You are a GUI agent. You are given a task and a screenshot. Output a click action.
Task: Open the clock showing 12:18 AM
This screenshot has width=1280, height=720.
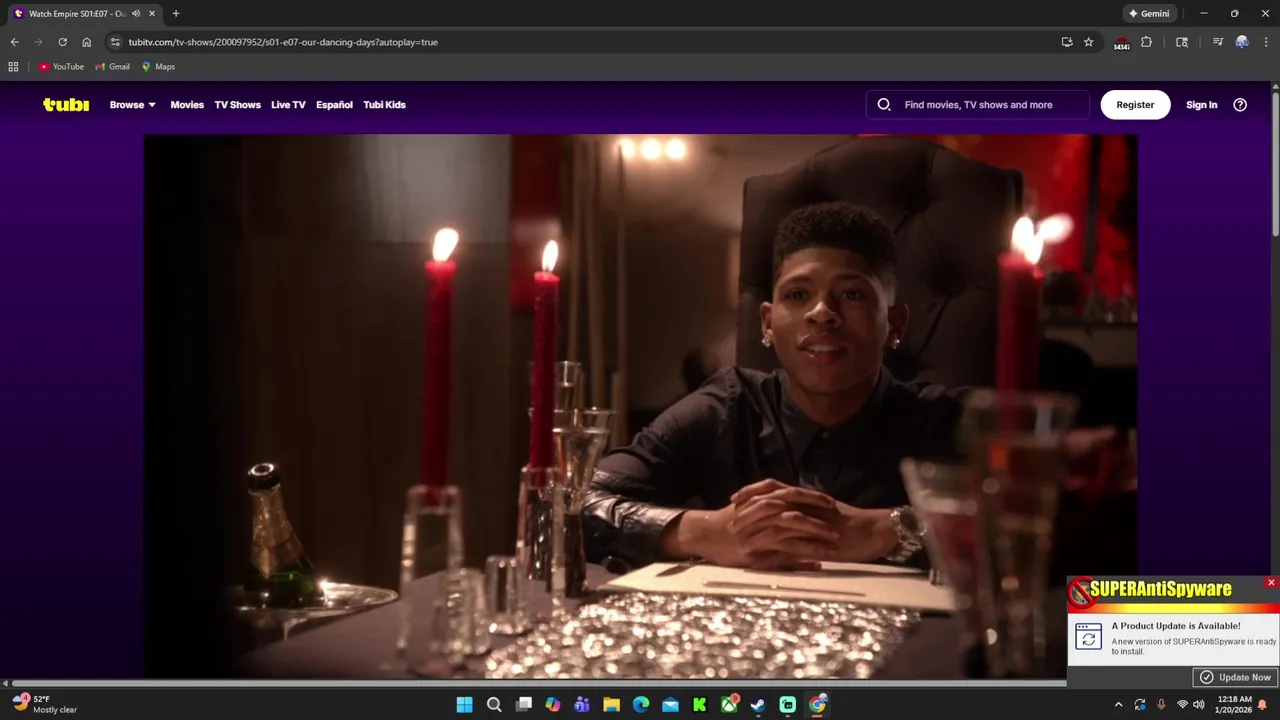pyautogui.click(x=1235, y=704)
